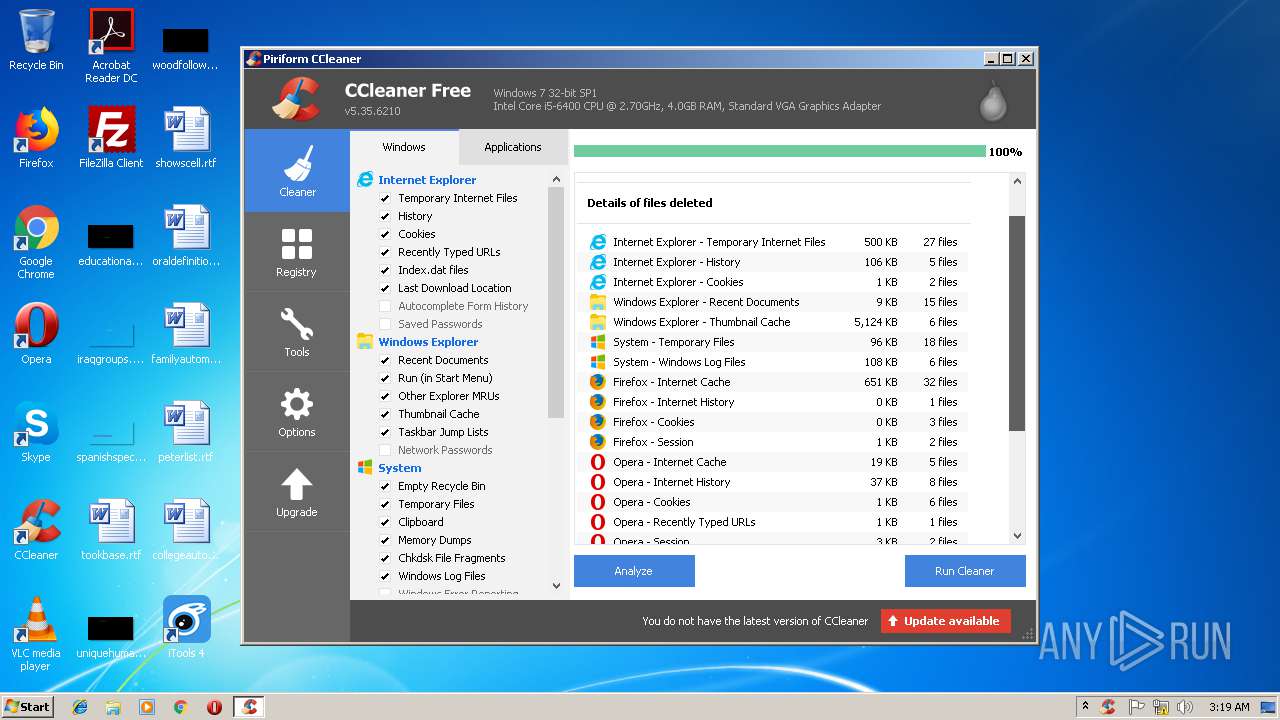The width and height of the screenshot is (1280, 720).
Task: Select Windows Explorer - Recent Documents row
Action: [775, 302]
